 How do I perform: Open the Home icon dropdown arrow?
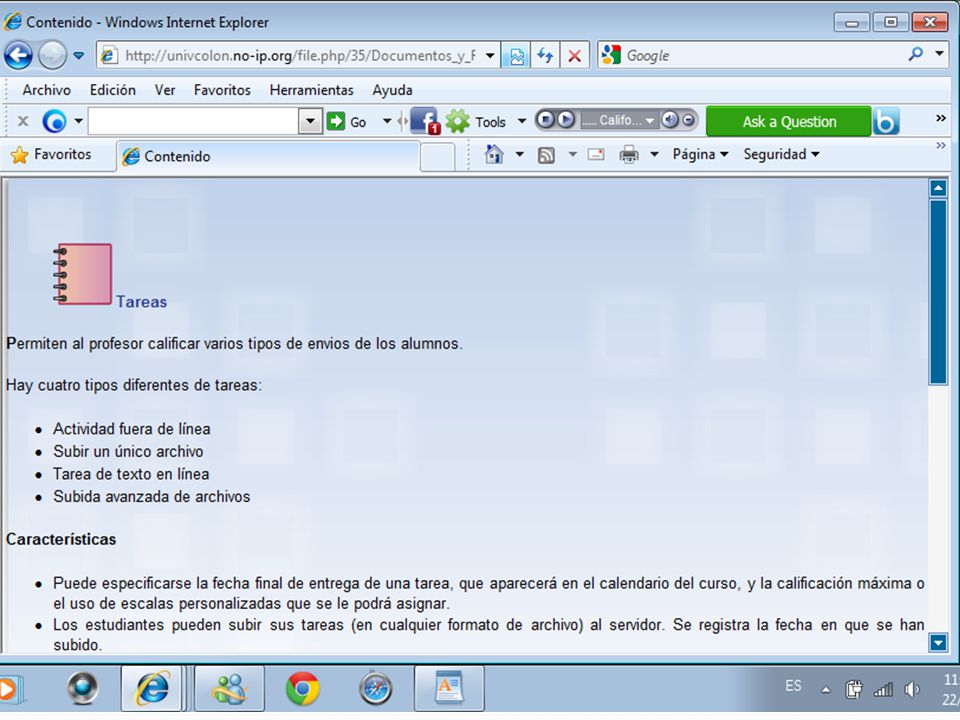519,154
